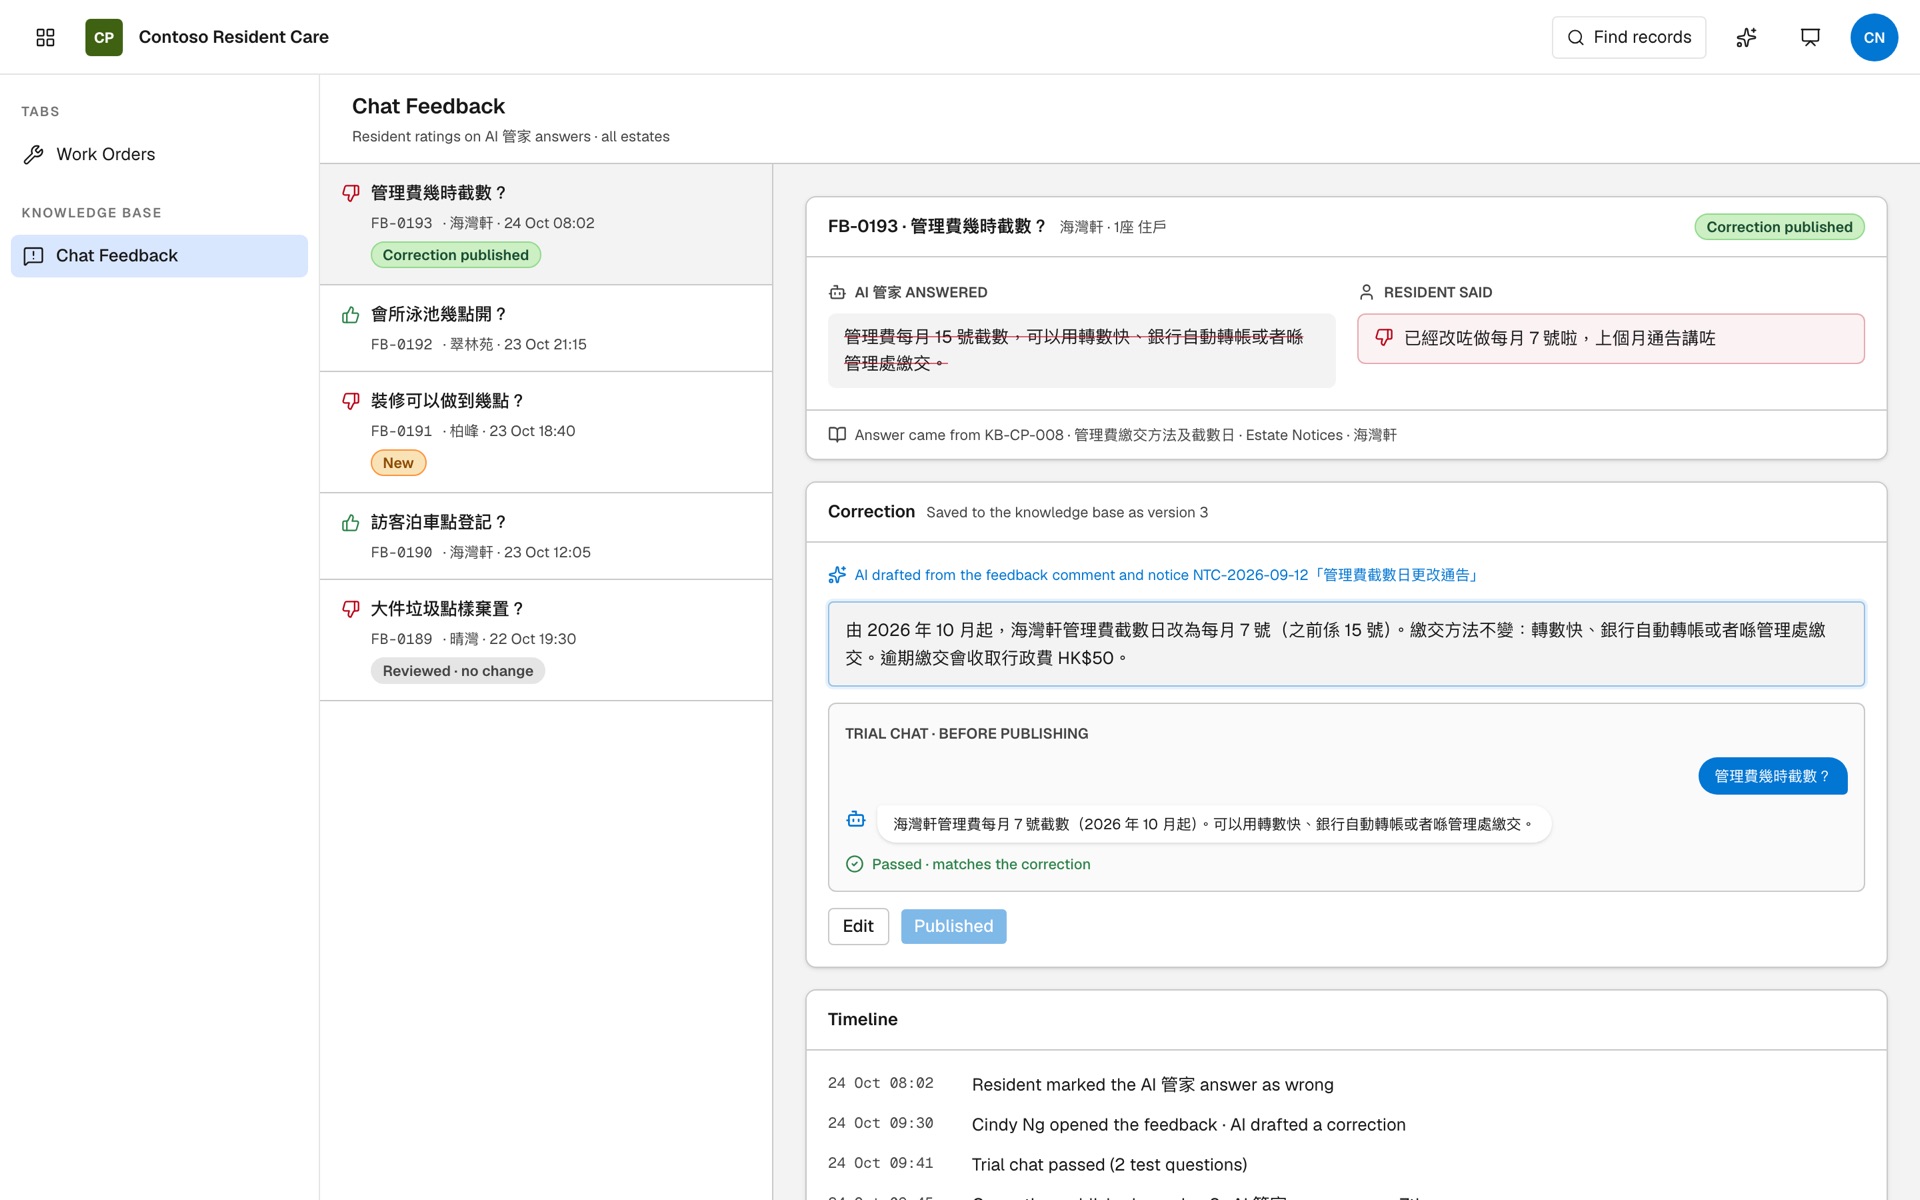Click thumbs-down icon on 裝修可以做到幾點 item
The height and width of the screenshot is (1200, 1920).
[x=350, y=401]
